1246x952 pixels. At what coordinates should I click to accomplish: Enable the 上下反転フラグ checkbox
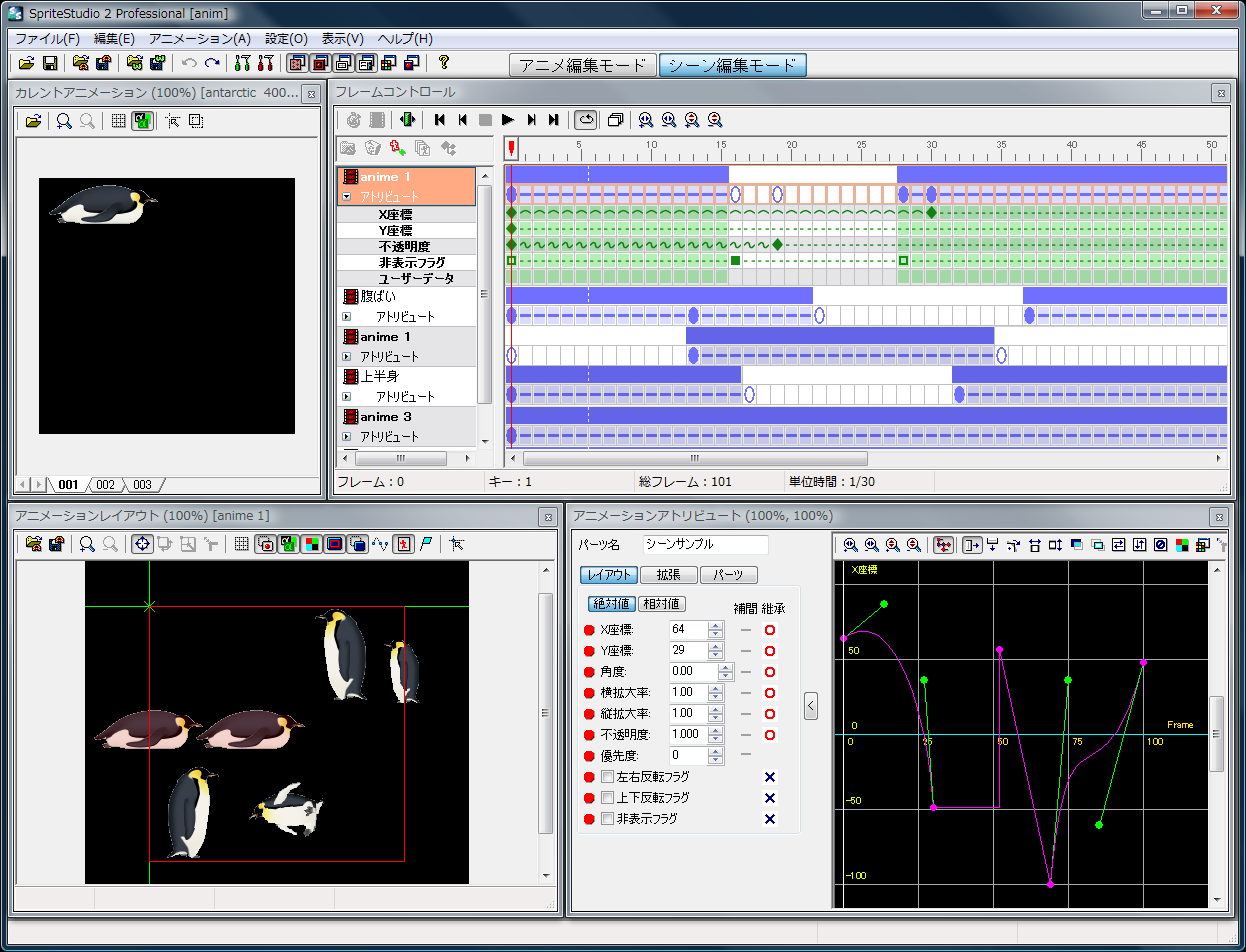tap(606, 798)
